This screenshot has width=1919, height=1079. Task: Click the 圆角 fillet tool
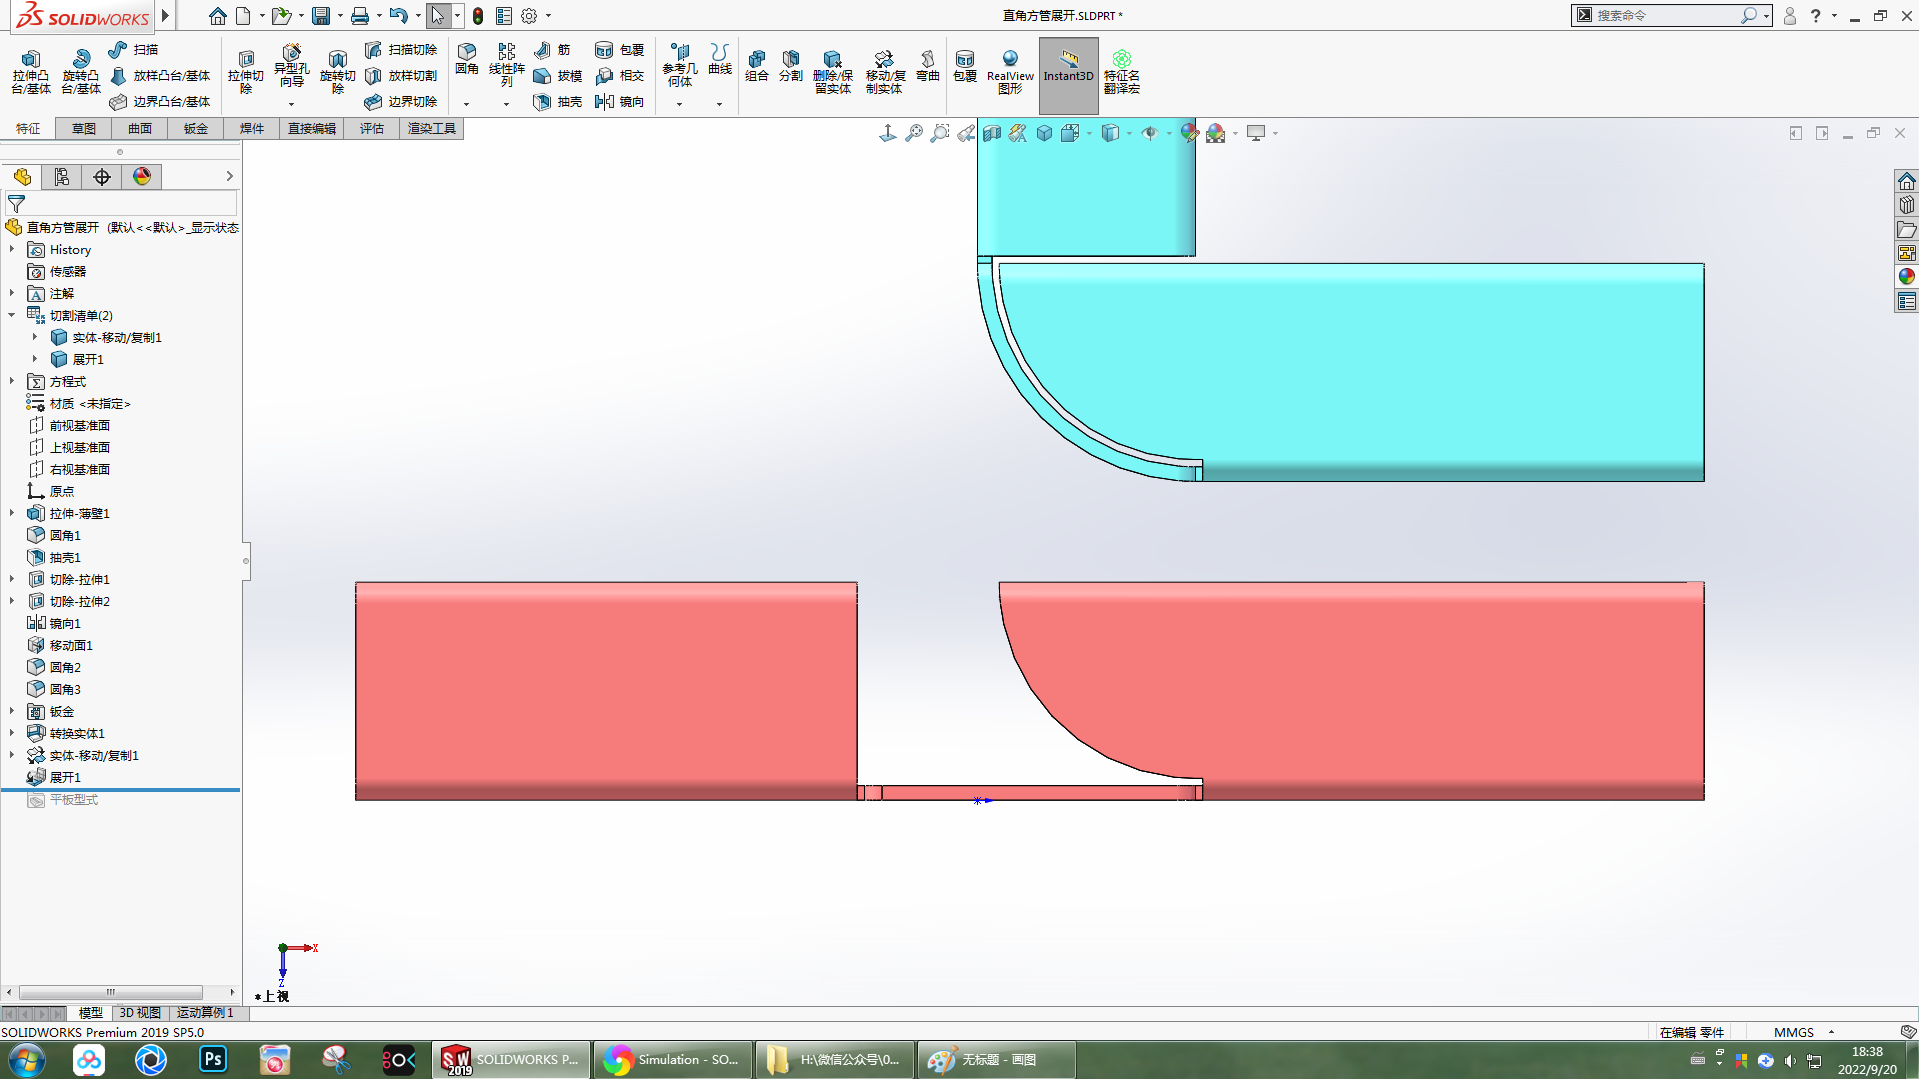[466, 60]
